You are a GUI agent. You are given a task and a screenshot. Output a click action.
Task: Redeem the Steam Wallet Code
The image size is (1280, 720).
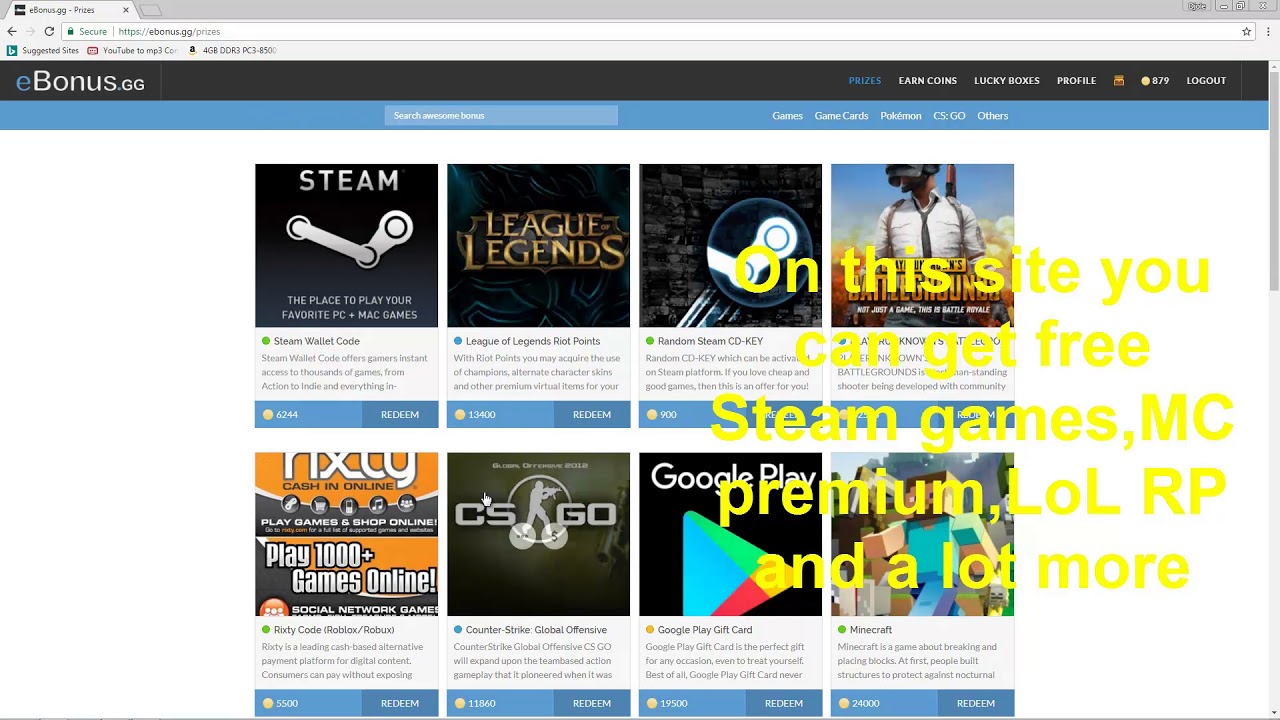tap(400, 414)
